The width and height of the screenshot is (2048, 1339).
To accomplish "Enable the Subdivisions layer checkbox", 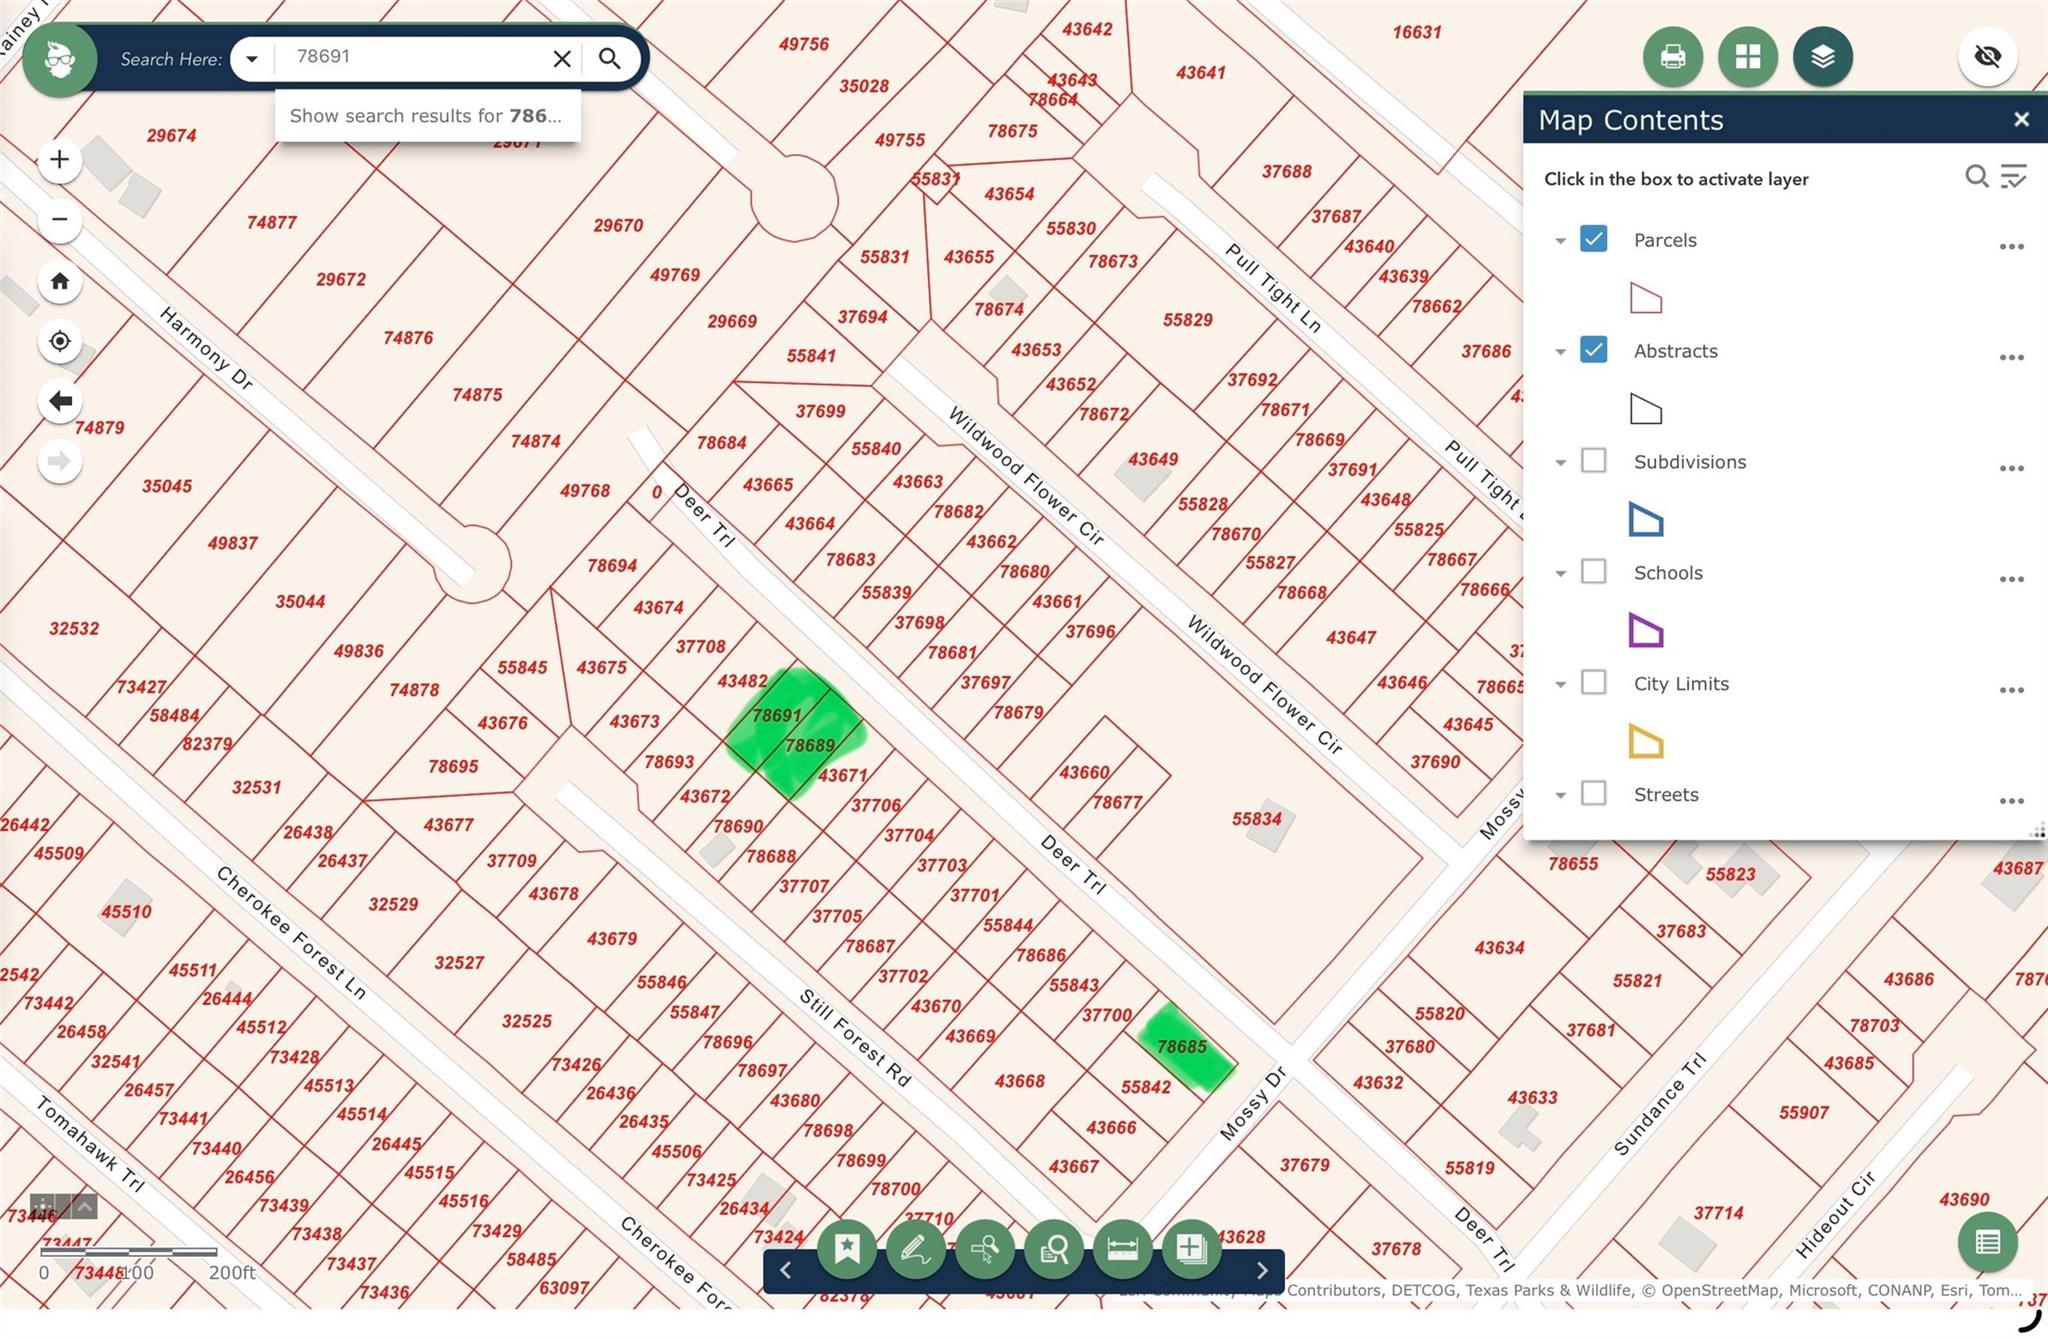I will click(1593, 461).
